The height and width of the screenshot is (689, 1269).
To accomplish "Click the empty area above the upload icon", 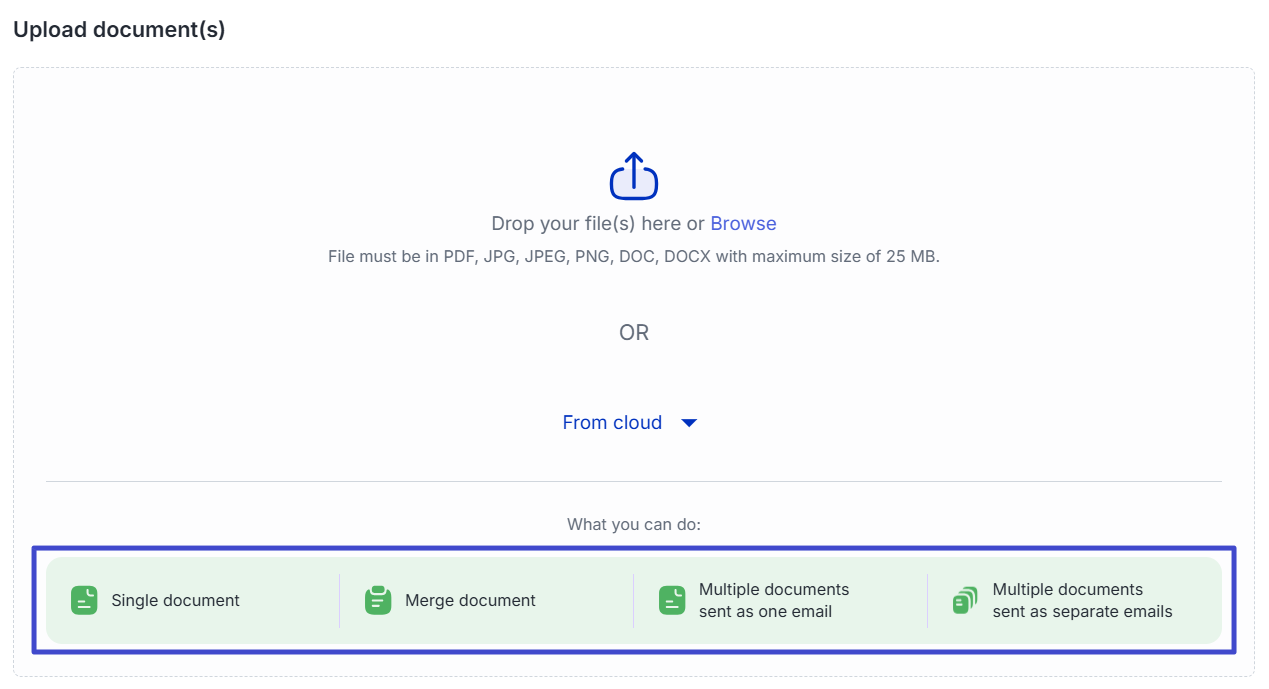I will click(634, 108).
